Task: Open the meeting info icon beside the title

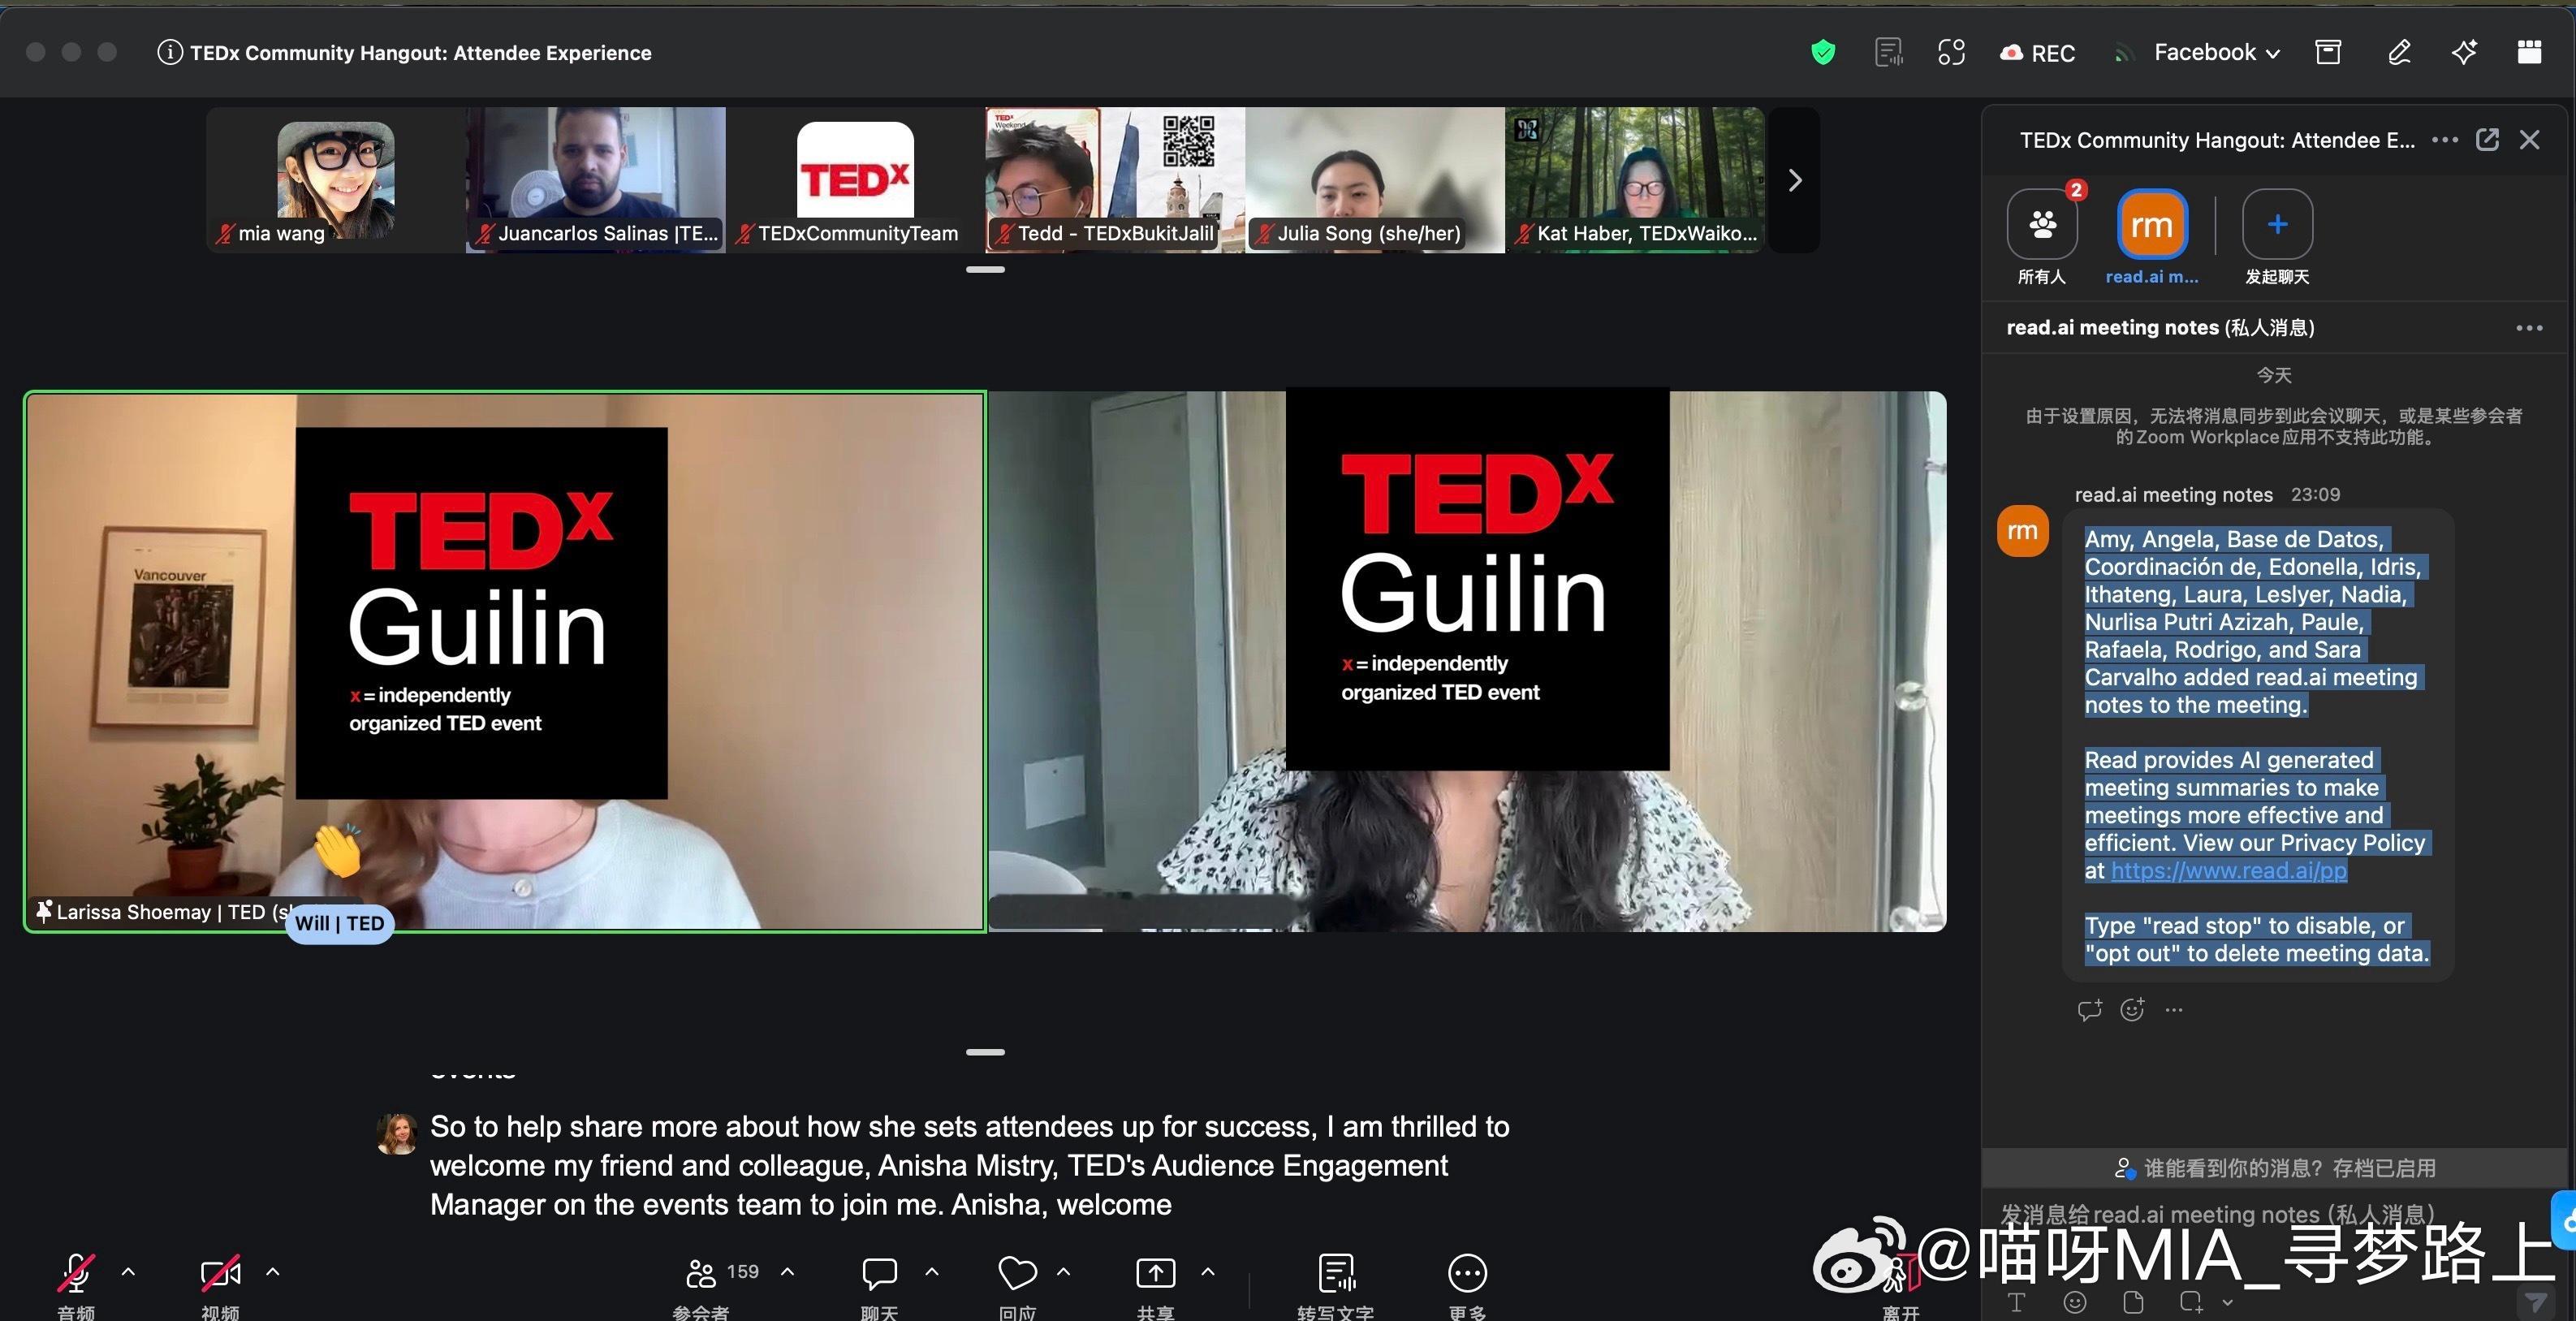Action: point(169,52)
